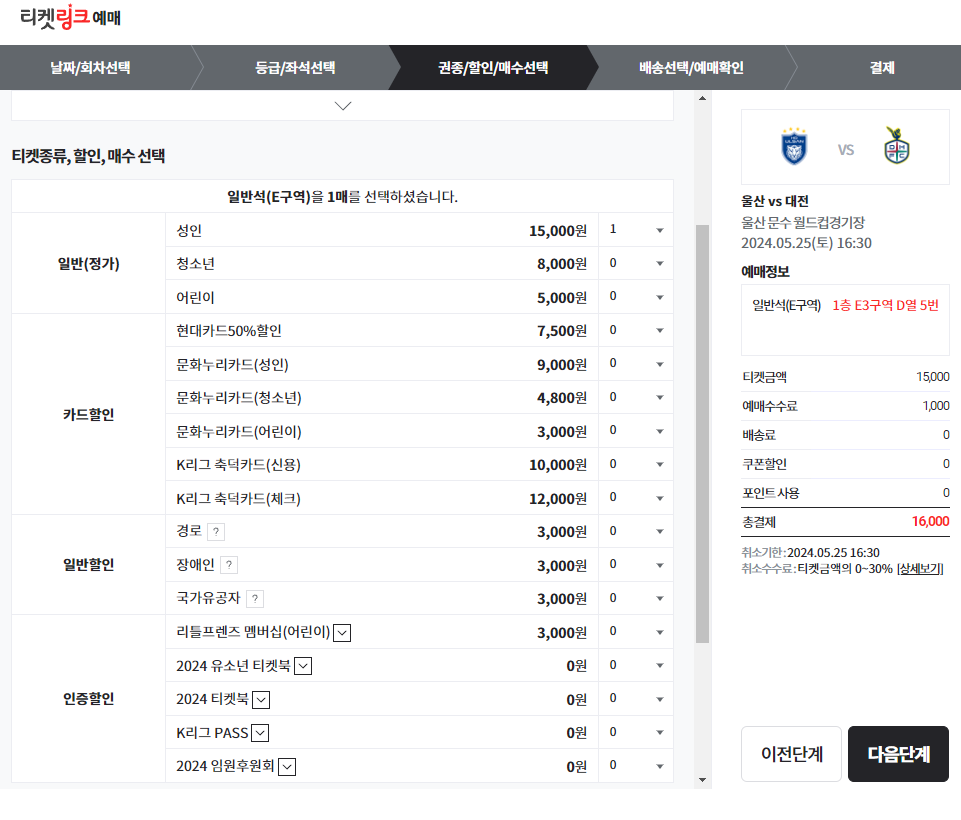Image resolution: width=961 pixels, height=820 pixels.
Task: Click the 2024.05.25(토) 16:30 match date
Action: pyautogui.click(x=806, y=243)
